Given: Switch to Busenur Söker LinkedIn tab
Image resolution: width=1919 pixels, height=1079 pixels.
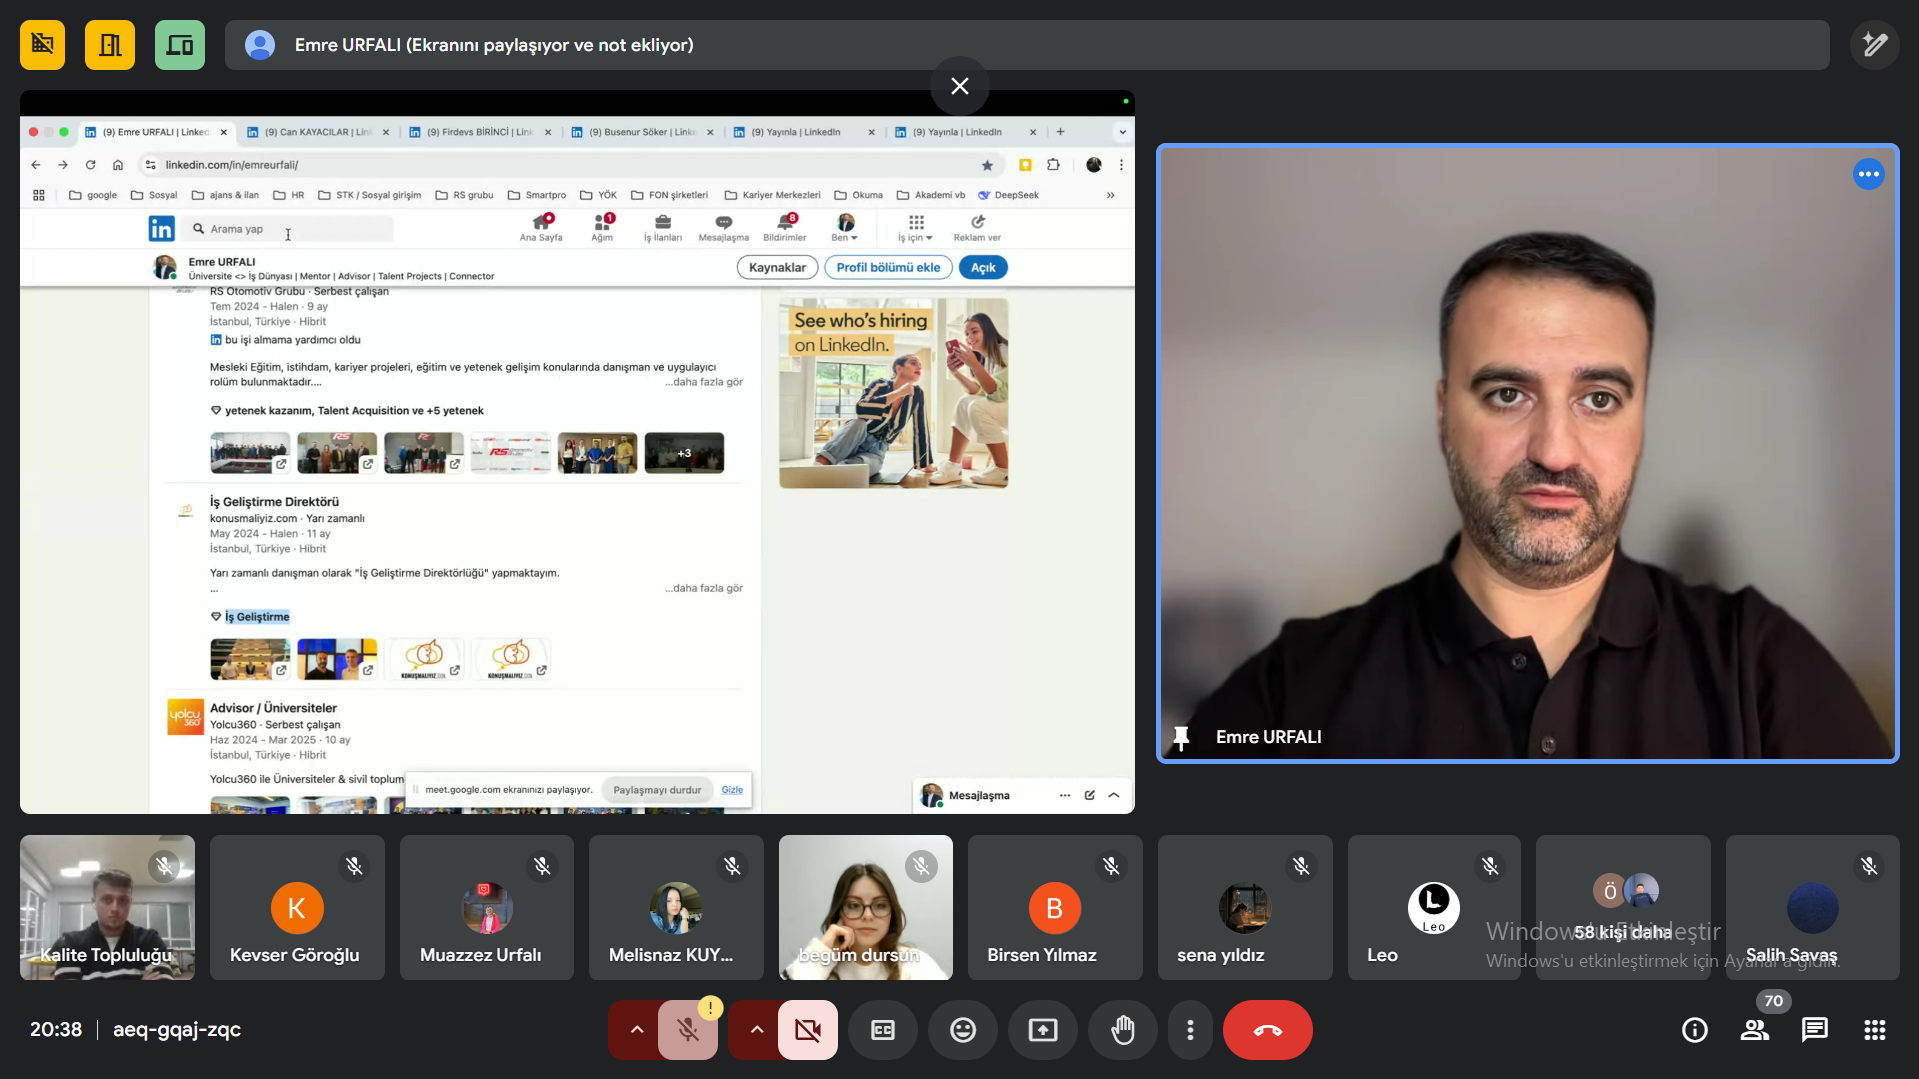Looking at the screenshot, I should coord(641,132).
